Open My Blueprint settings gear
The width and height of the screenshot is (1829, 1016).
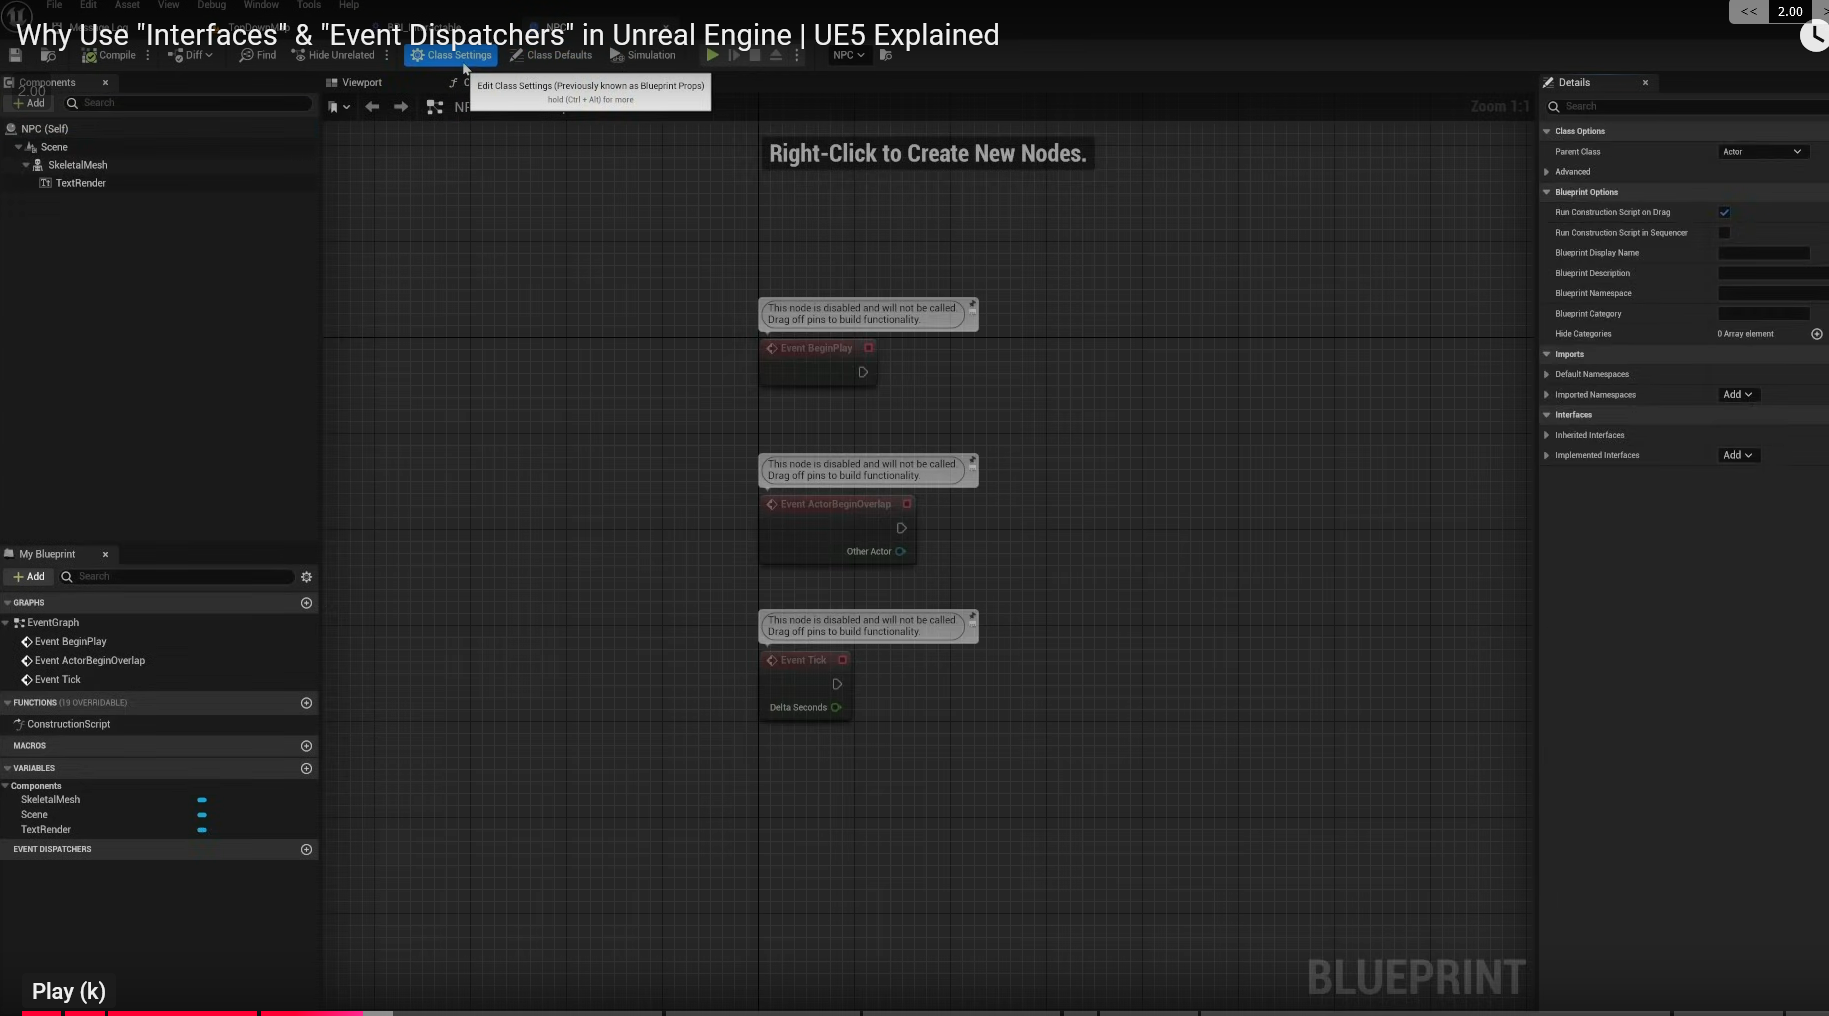click(307, 577)
